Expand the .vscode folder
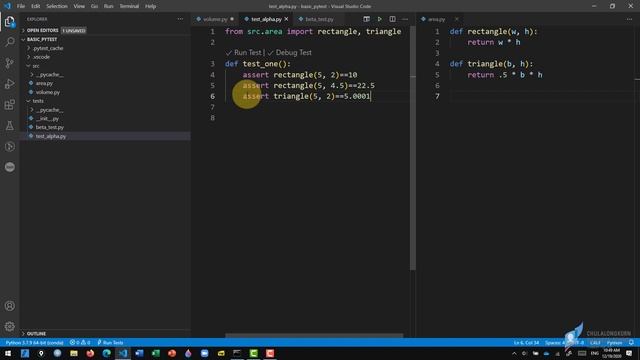Screen dimensions: 640x360 [x=41, y=57]
